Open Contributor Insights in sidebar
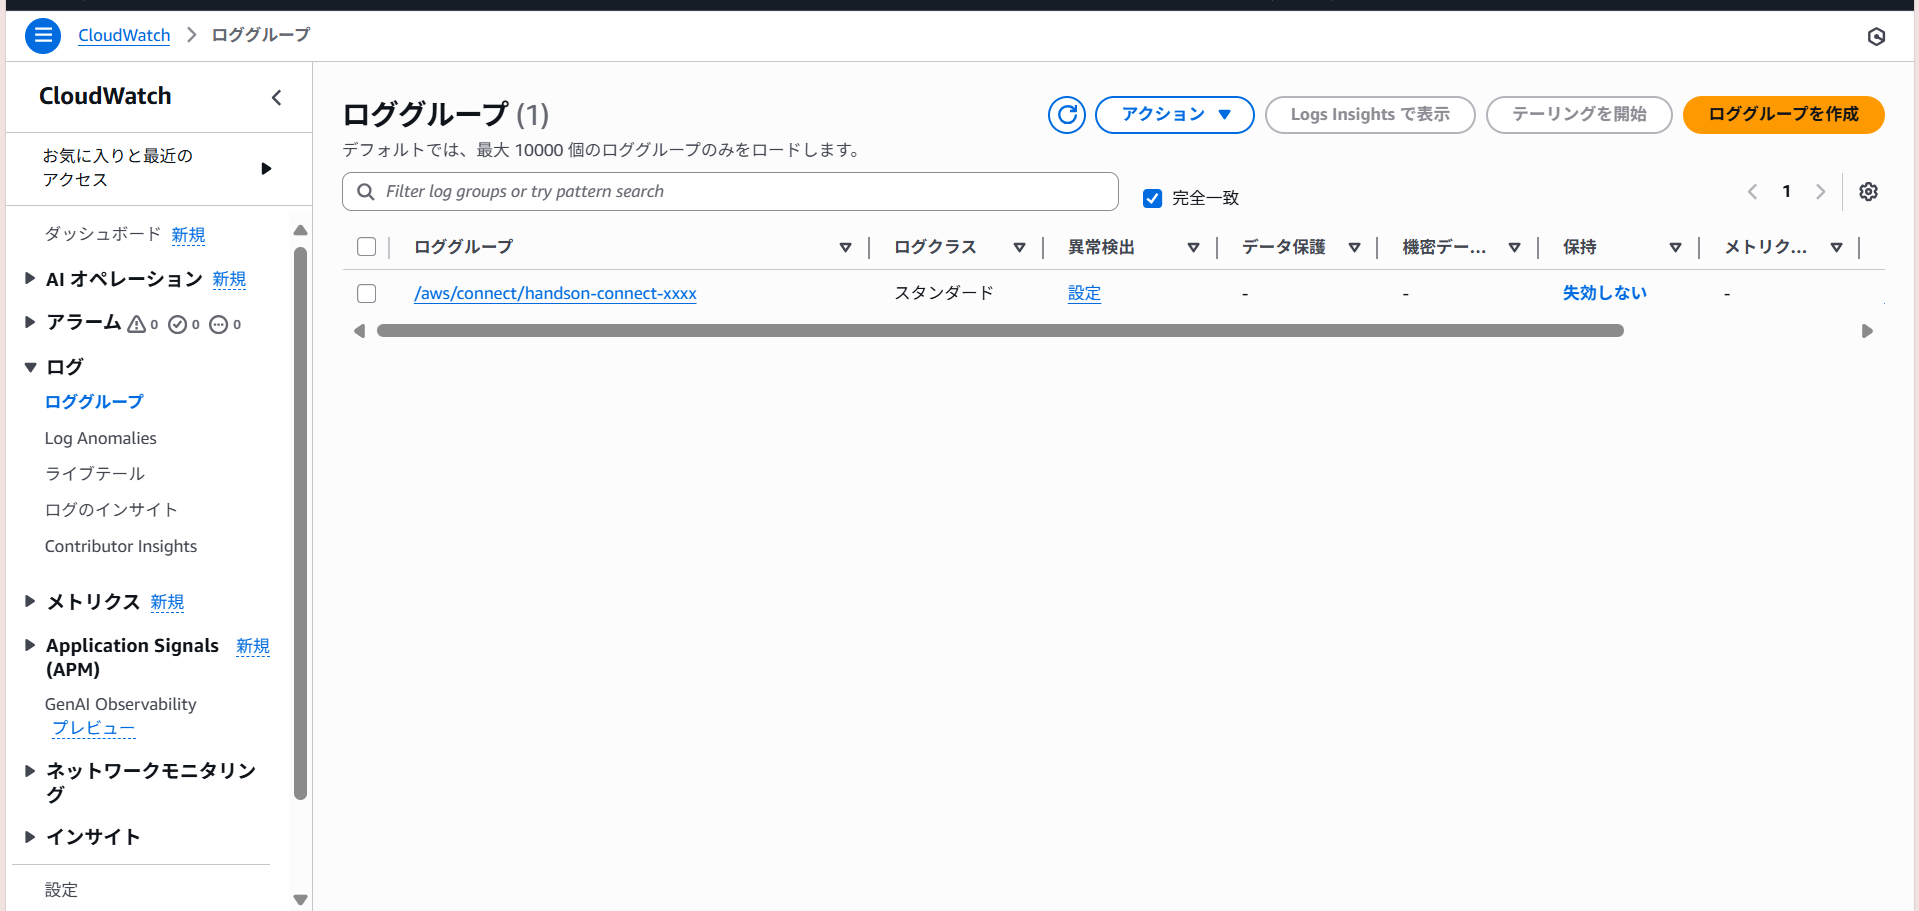 [x=121, y=546]
